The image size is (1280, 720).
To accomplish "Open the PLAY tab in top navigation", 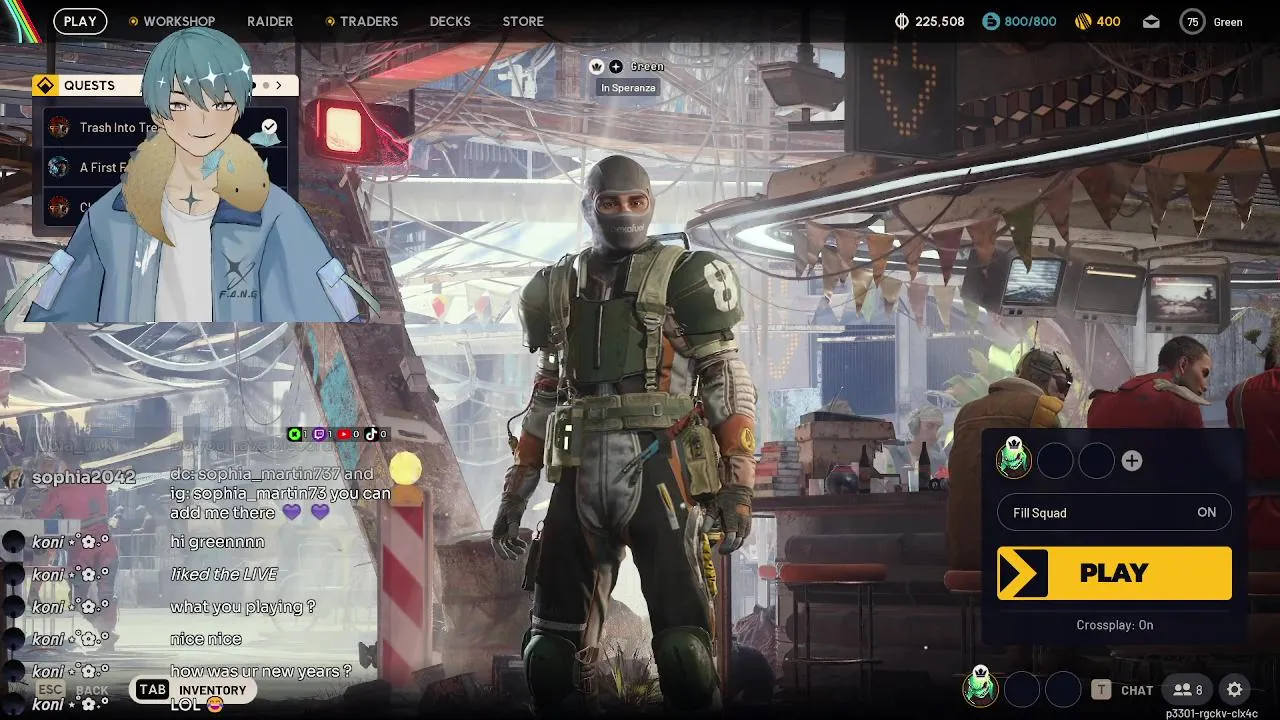I will [x=80, y=21].
